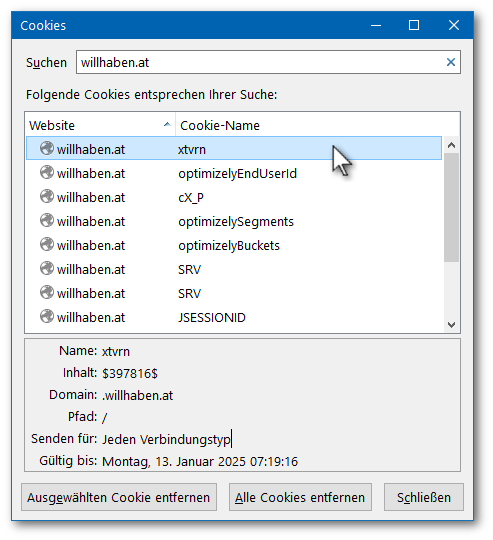
Task: Select the JSESSIONID cookie entry
Action: pyautogui.click(x=234, y=317)
